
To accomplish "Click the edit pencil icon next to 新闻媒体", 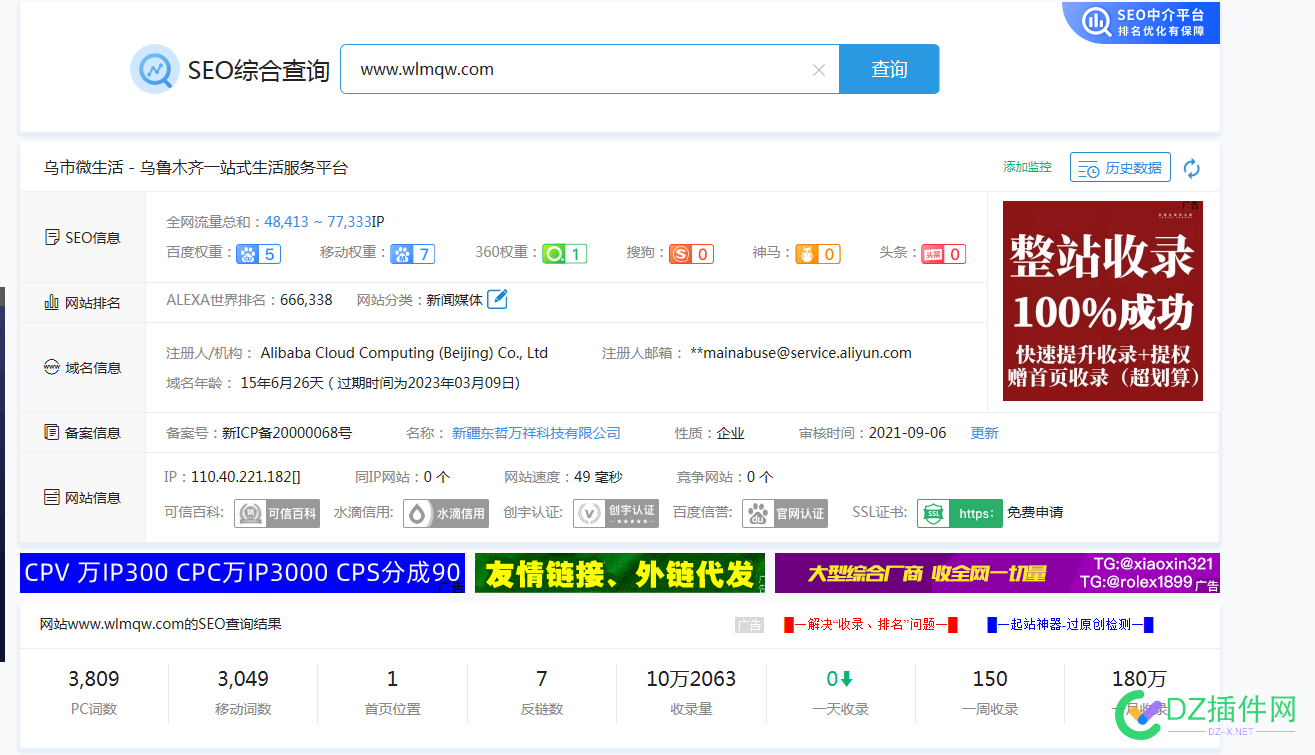I will (x=498, y=299).
